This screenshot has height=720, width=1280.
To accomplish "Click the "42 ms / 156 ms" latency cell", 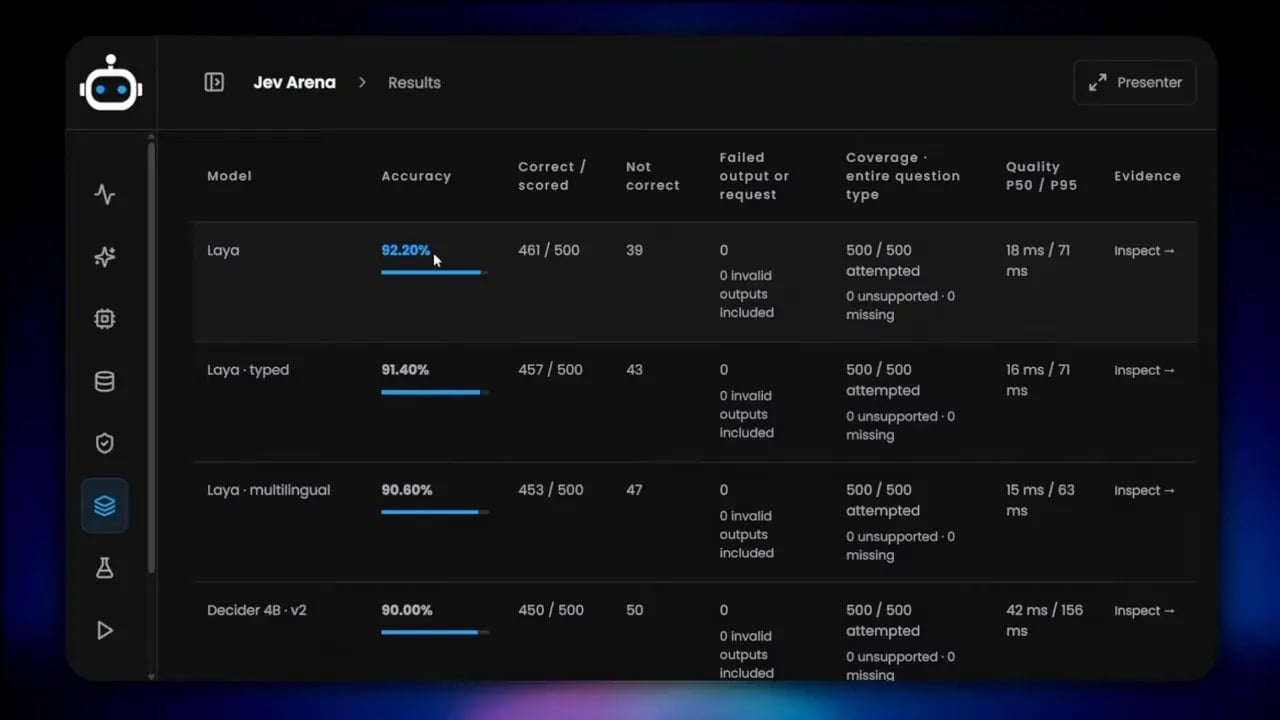I will (x=1044, y=620).
